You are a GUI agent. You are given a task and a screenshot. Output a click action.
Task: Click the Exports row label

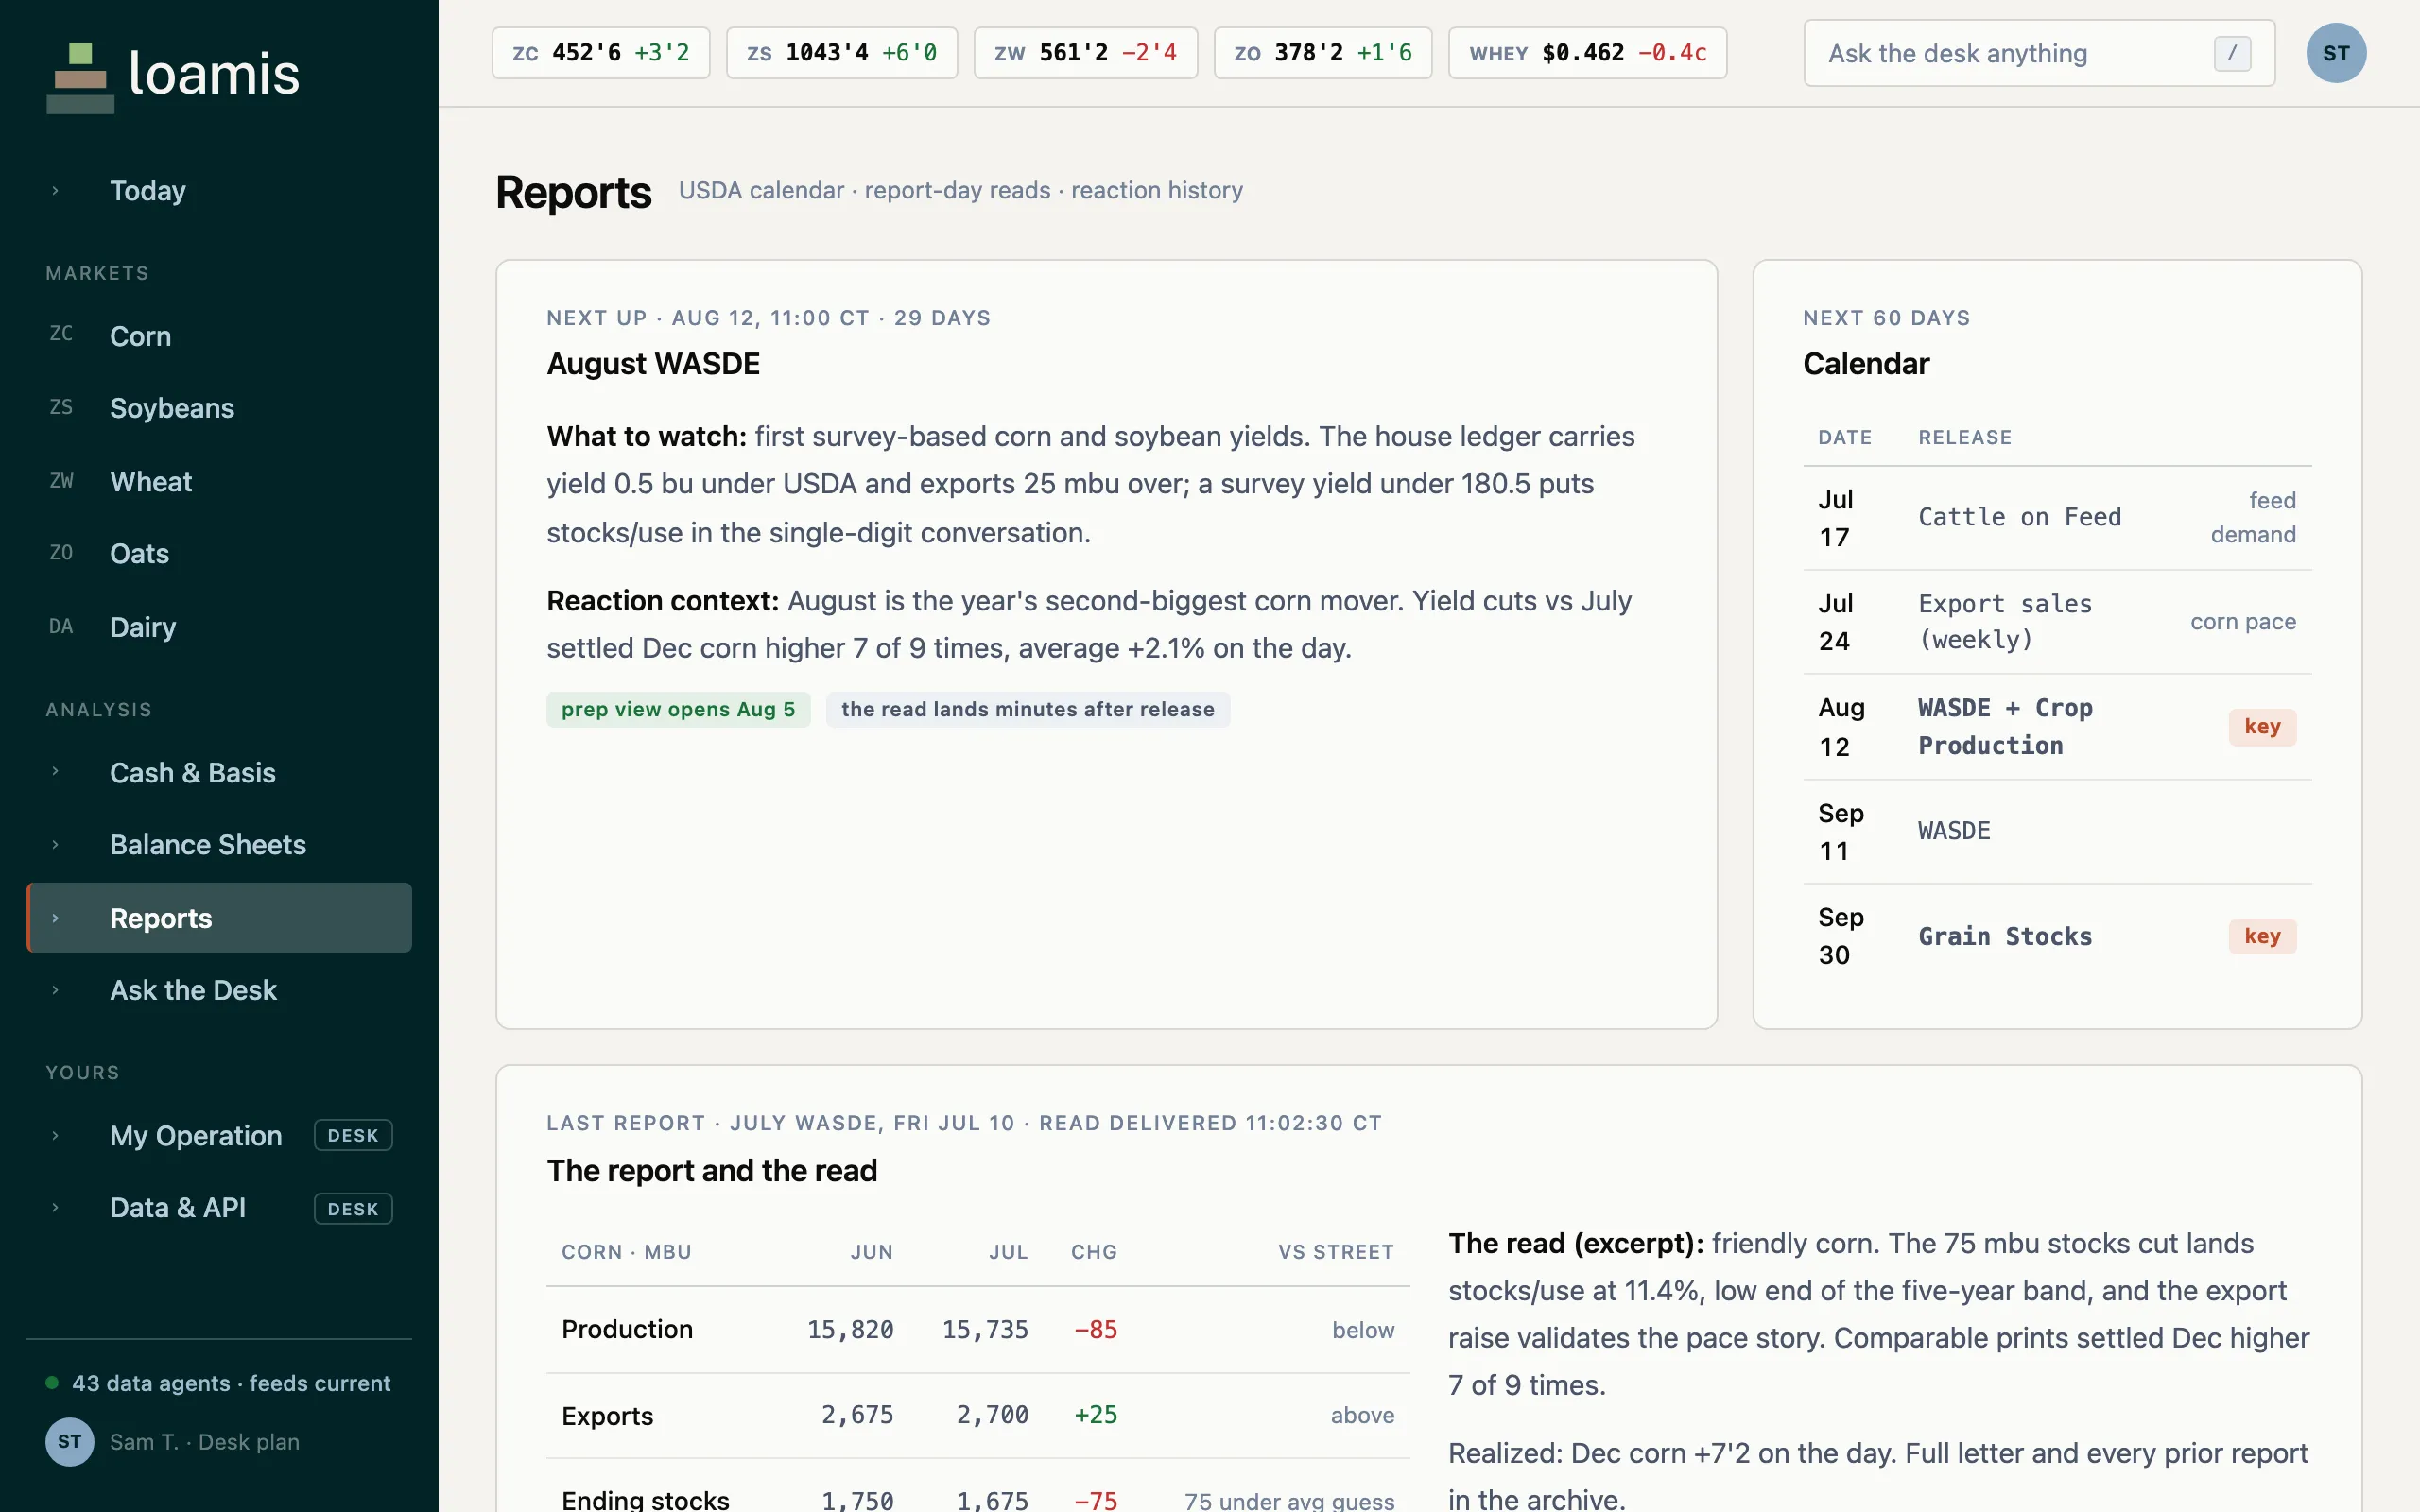[x=607, y=1415]
